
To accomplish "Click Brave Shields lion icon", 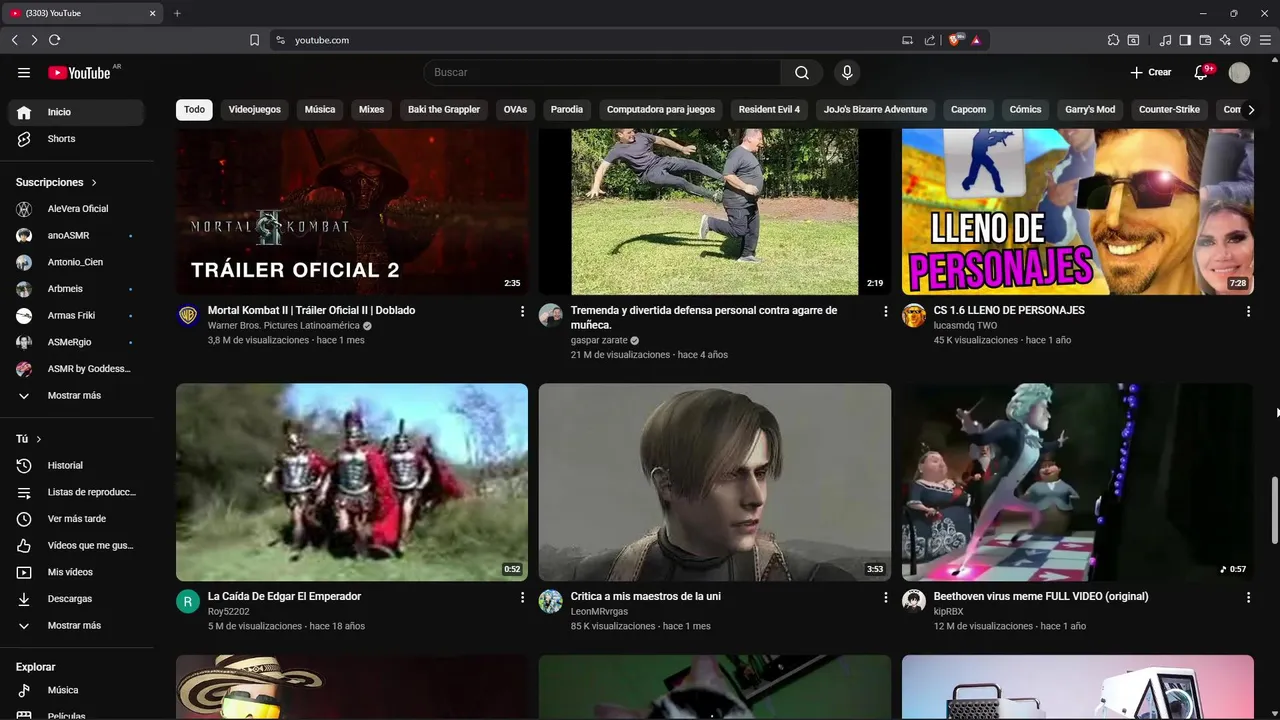I will (x=956, y=40).
